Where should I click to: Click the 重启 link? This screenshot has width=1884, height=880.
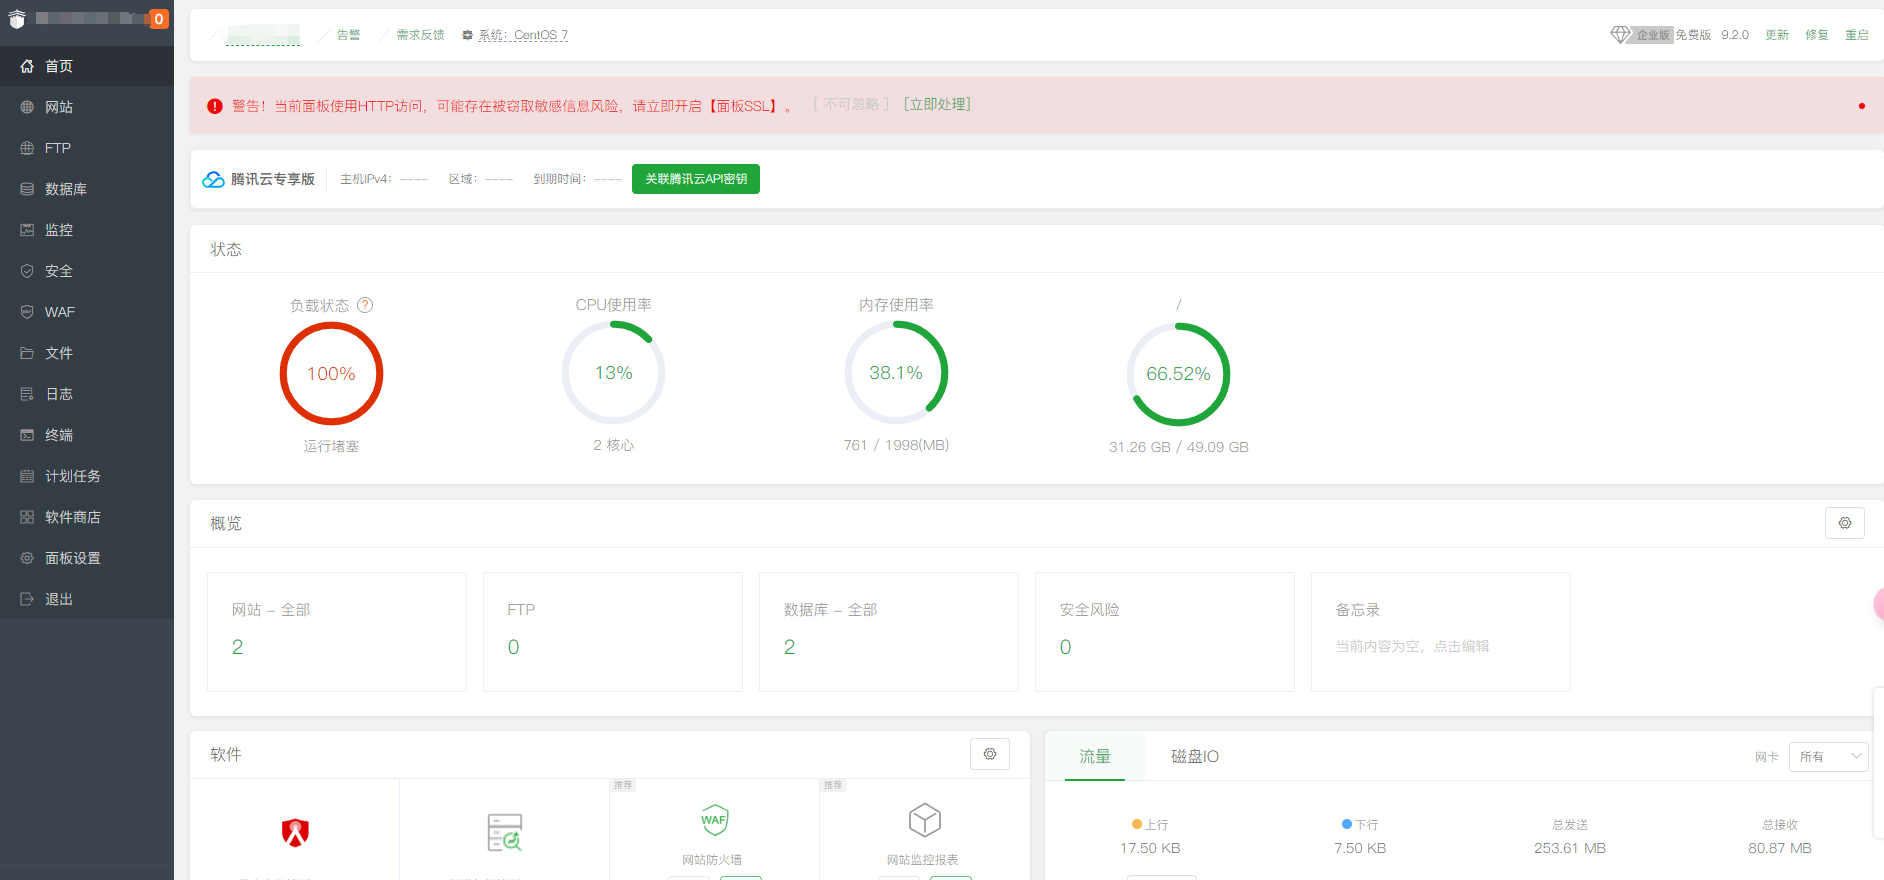click(1857, 35)
